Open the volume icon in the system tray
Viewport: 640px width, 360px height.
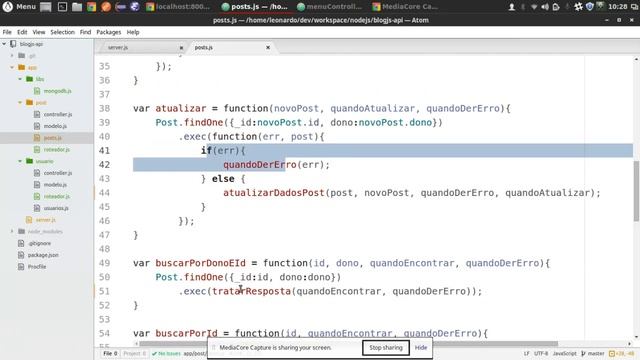coord(545,7)
